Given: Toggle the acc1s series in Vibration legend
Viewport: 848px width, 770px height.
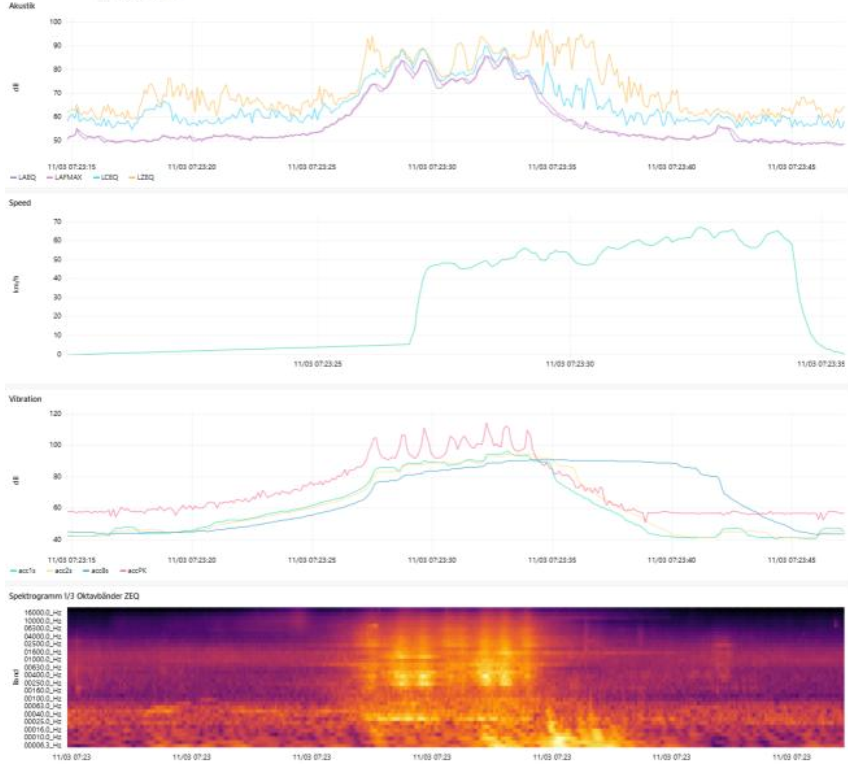Looking at the screenshot, I should [x=23, y=570].
